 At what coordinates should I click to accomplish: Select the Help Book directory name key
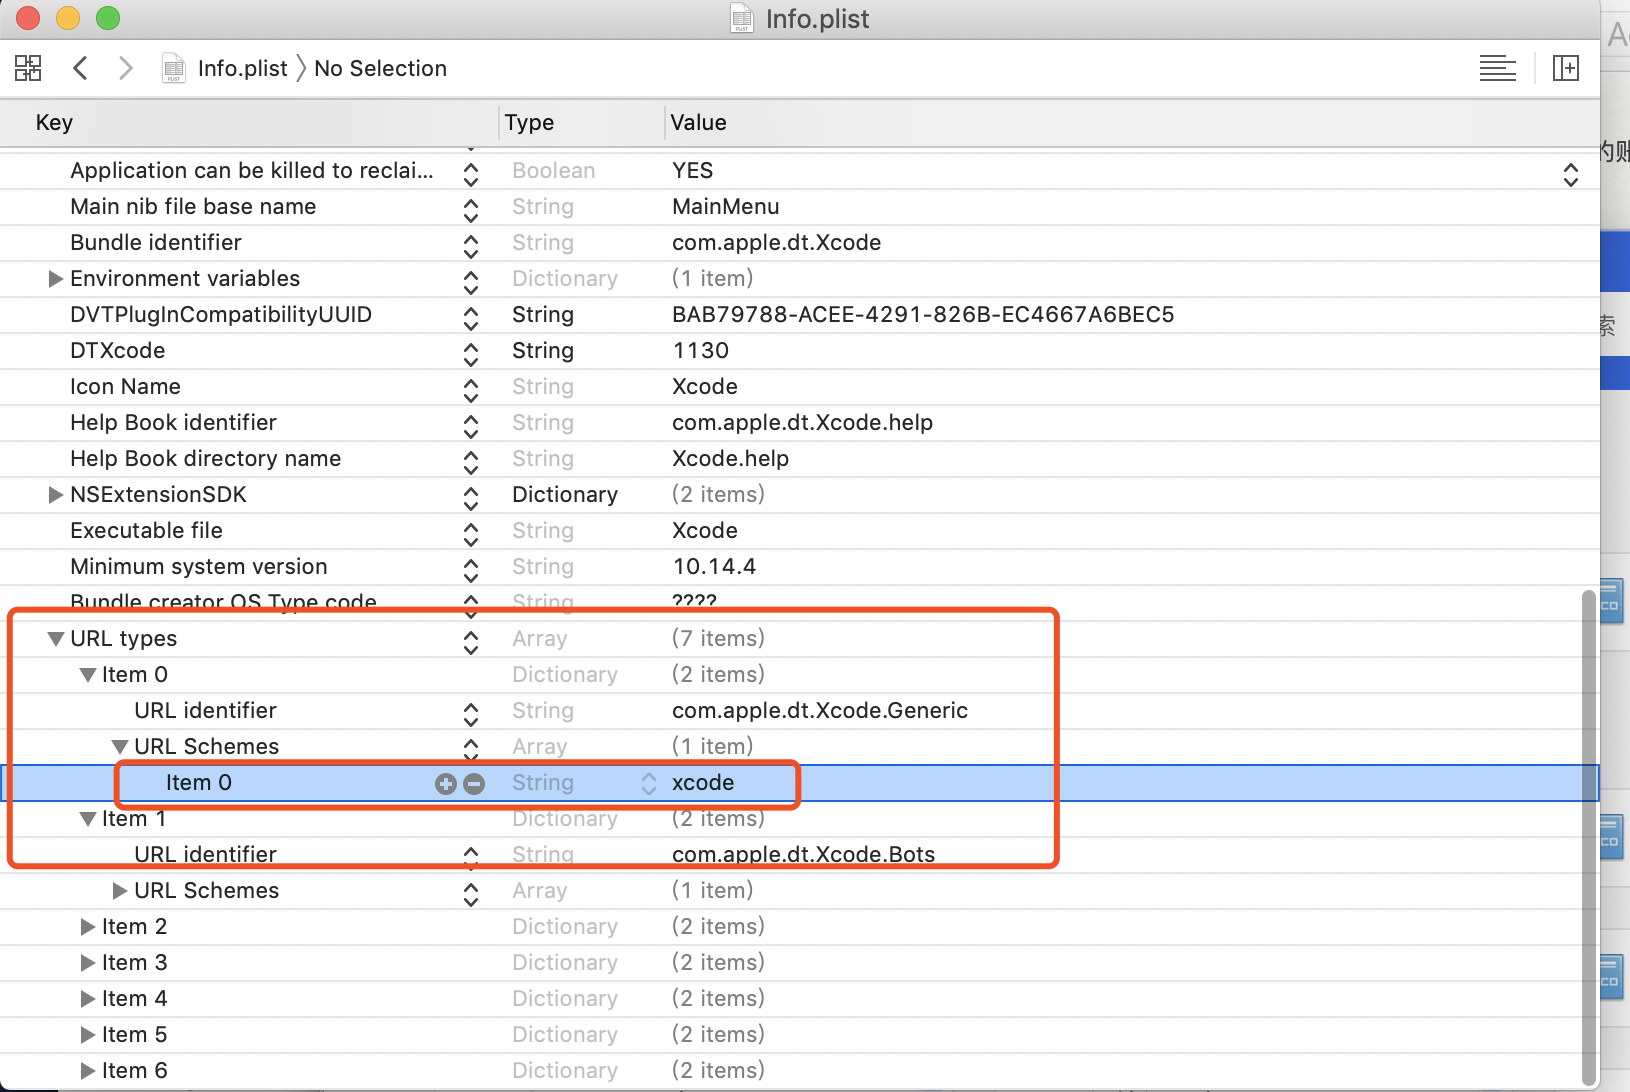pyautogui.click(x=205, y=458)
